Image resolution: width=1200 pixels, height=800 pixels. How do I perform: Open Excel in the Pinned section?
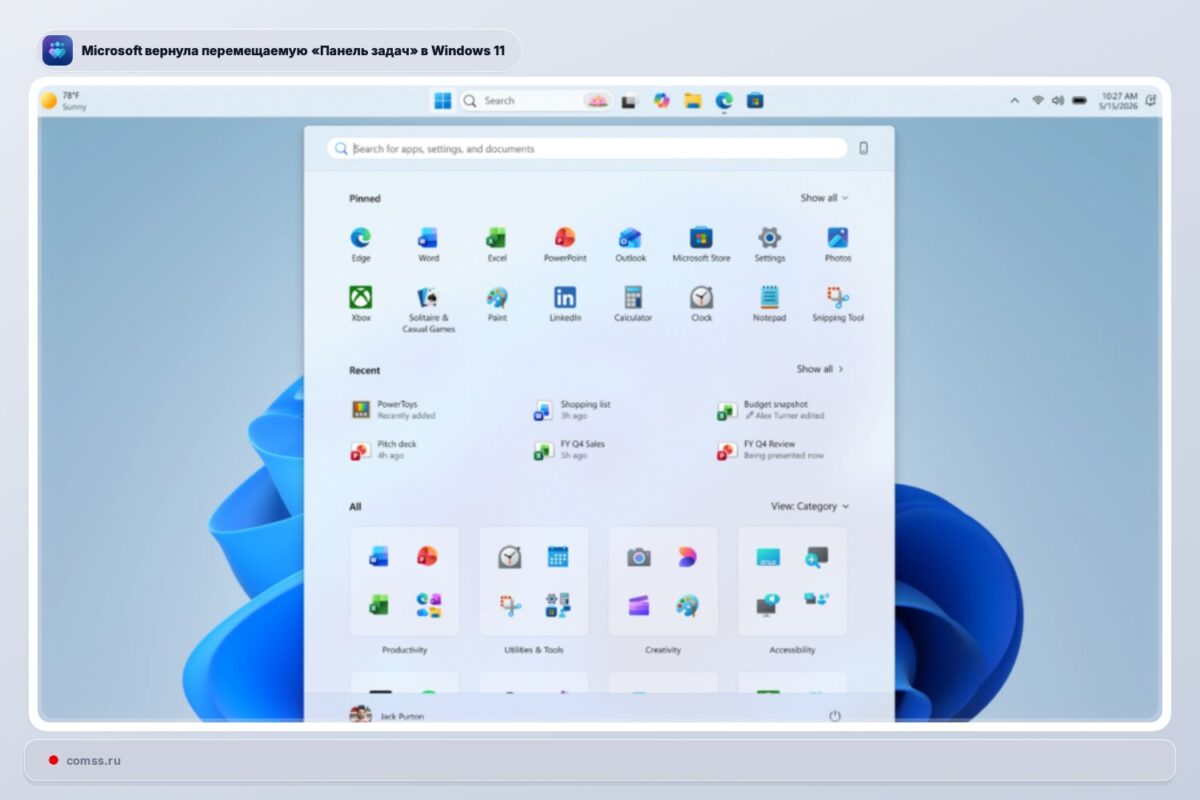click(497, 244)
